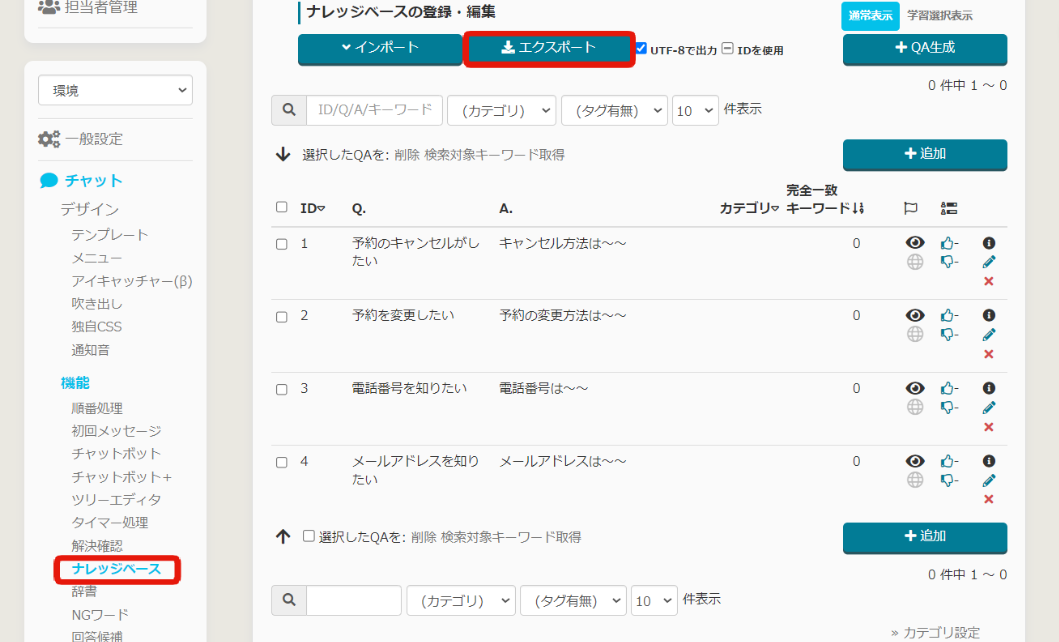
Task: Toggle visibility eye for QA 3
Action: coord(914,388)
